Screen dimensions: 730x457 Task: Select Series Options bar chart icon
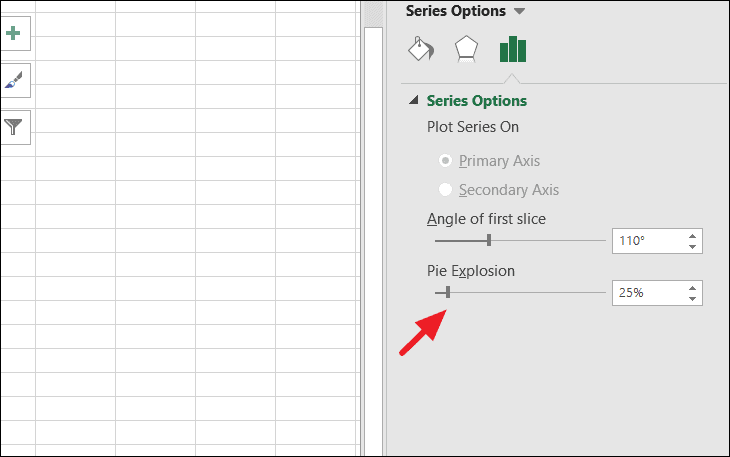(513, 49)
